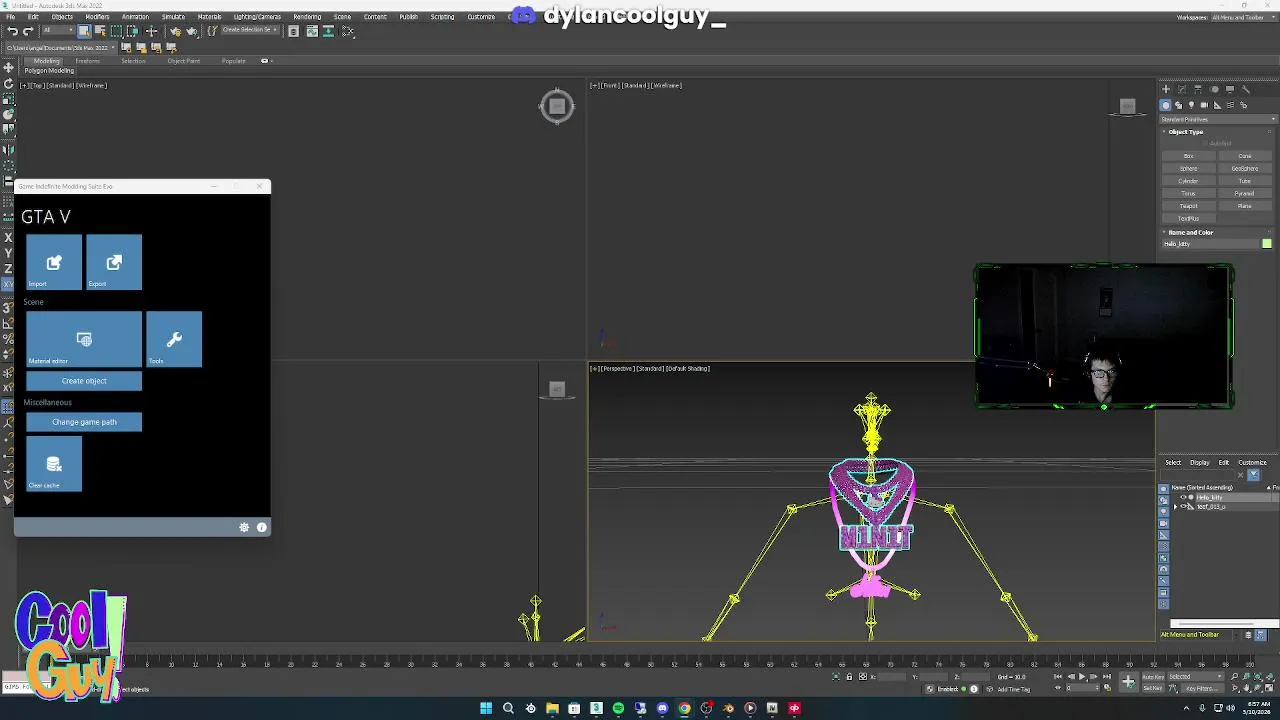The width and height of the screenshot is (1280, 720).
Task: Open the project path dropdown
Action: [62, 47]
